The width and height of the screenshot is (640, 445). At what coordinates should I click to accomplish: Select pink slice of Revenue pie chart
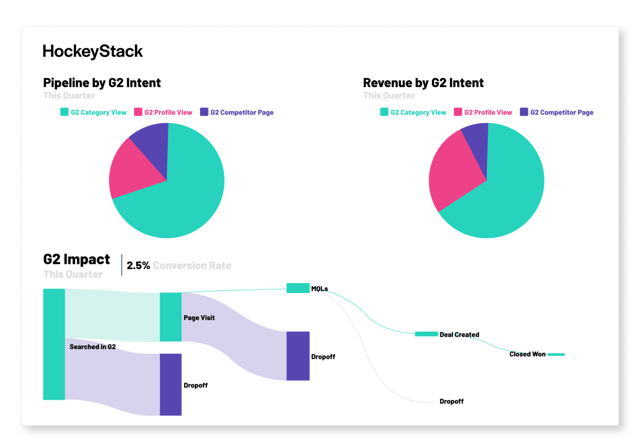(453, 171)
